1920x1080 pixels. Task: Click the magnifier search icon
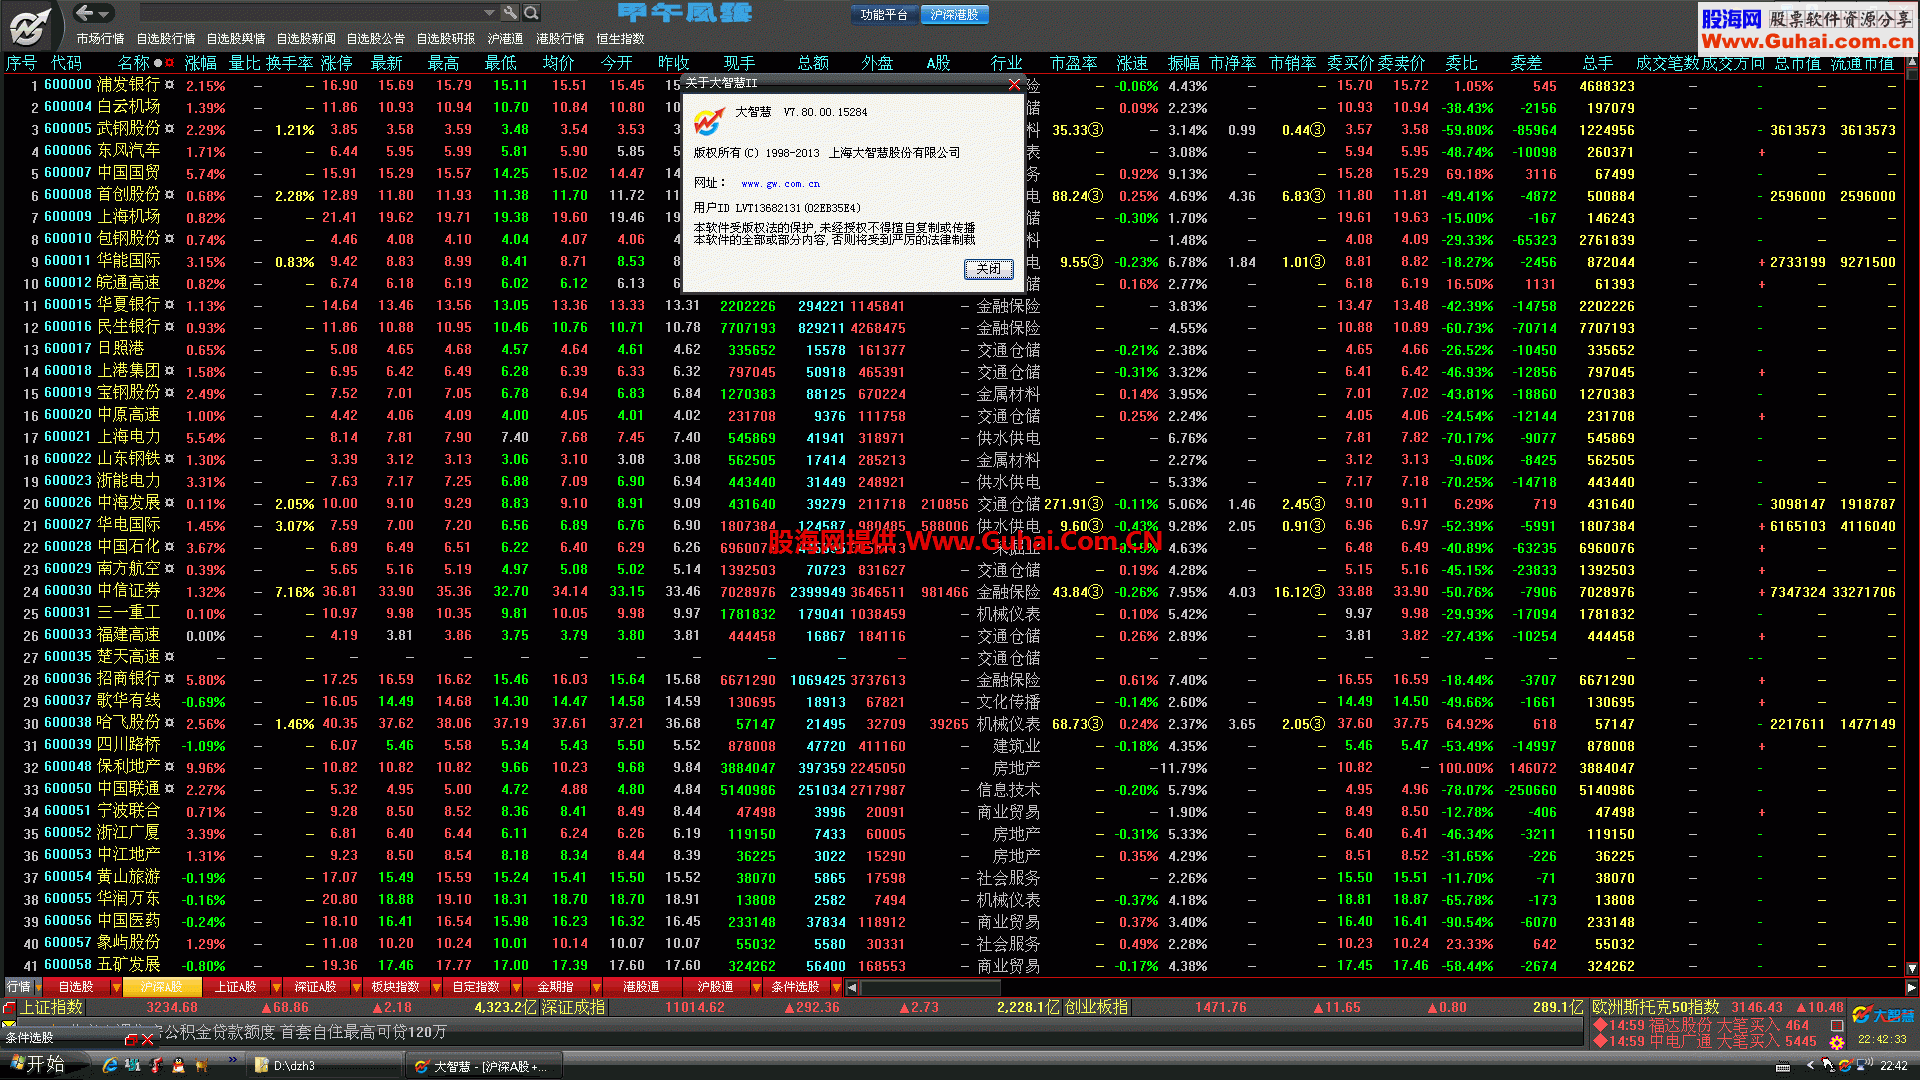click(x=532, y=13)
